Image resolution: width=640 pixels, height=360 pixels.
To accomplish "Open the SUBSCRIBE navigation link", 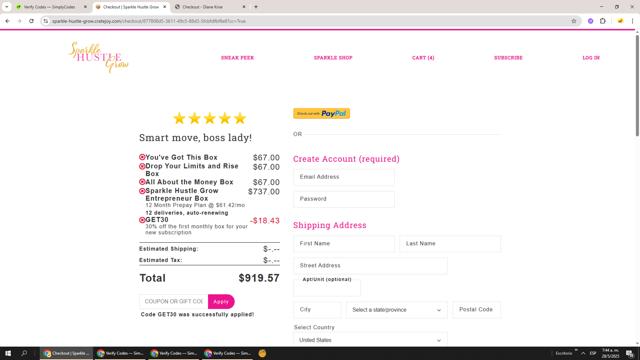I will tap(509, 58).
